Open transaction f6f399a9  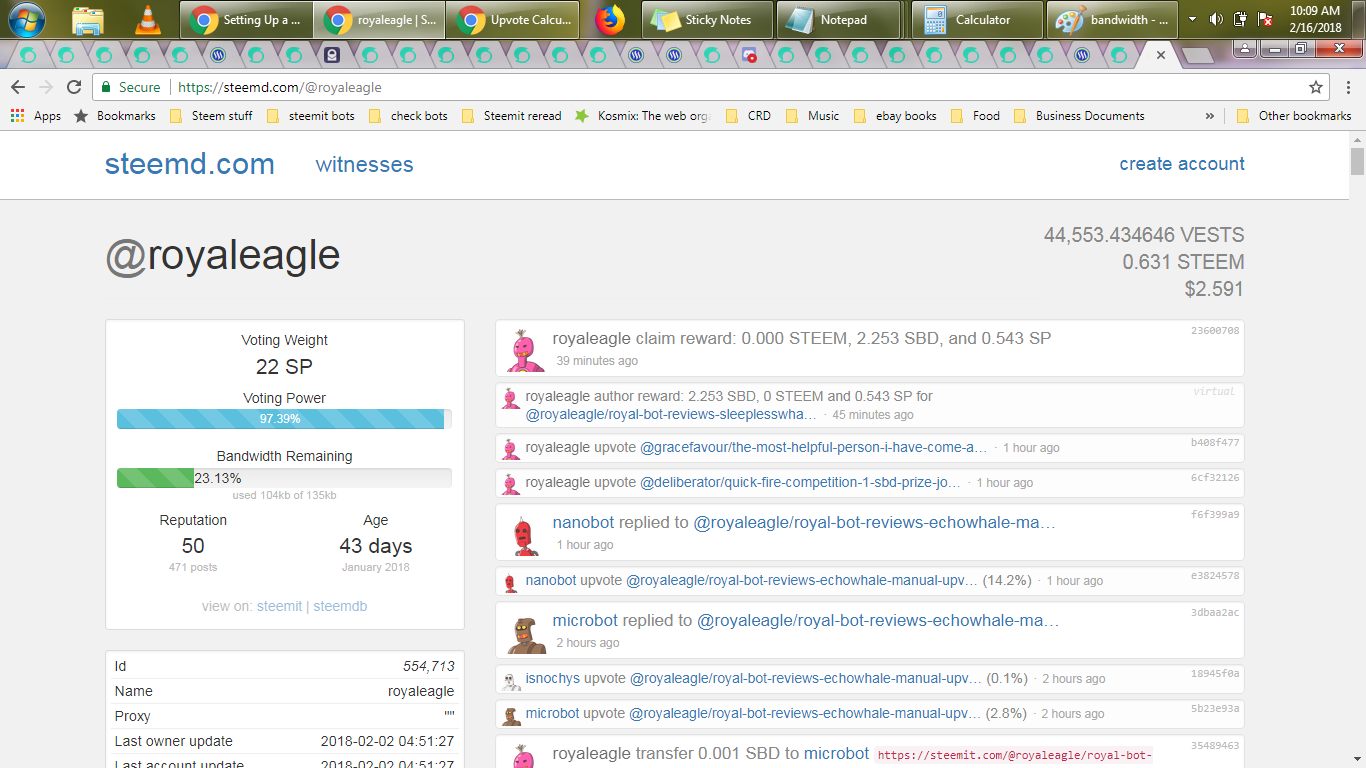(1215, 514)
